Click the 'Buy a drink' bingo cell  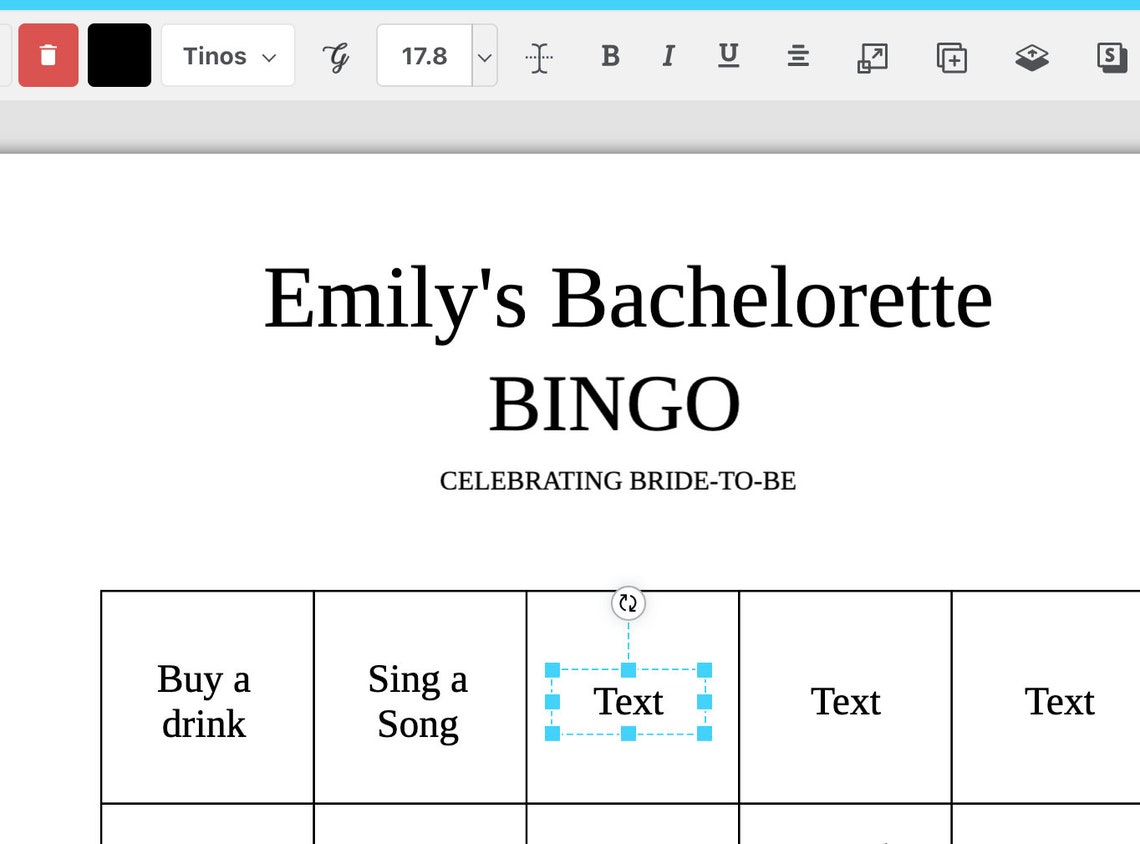click(x=204, y=701)
